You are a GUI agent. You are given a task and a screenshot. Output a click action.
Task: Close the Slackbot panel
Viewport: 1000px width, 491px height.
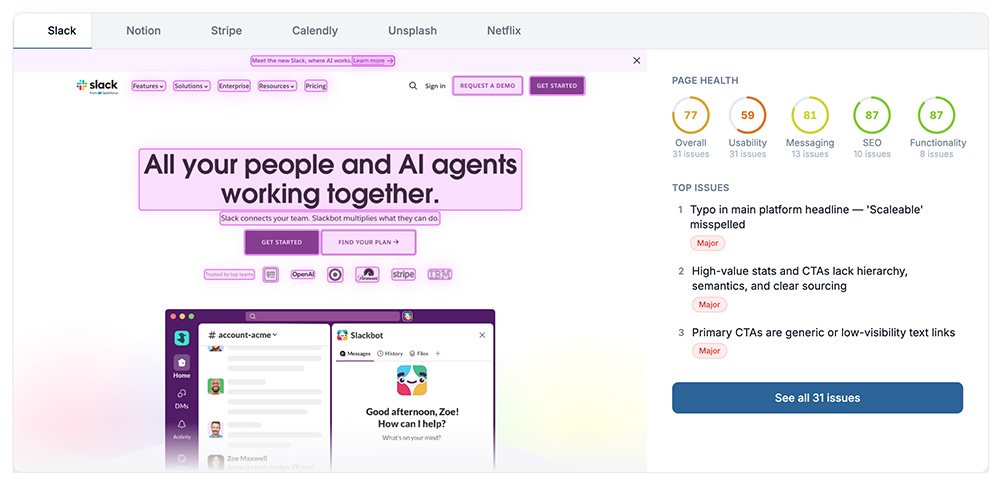click(x=482, y=335)
